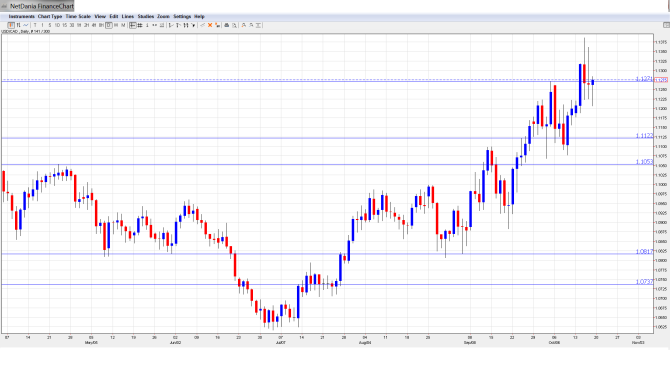Open the Help menu

200,17
